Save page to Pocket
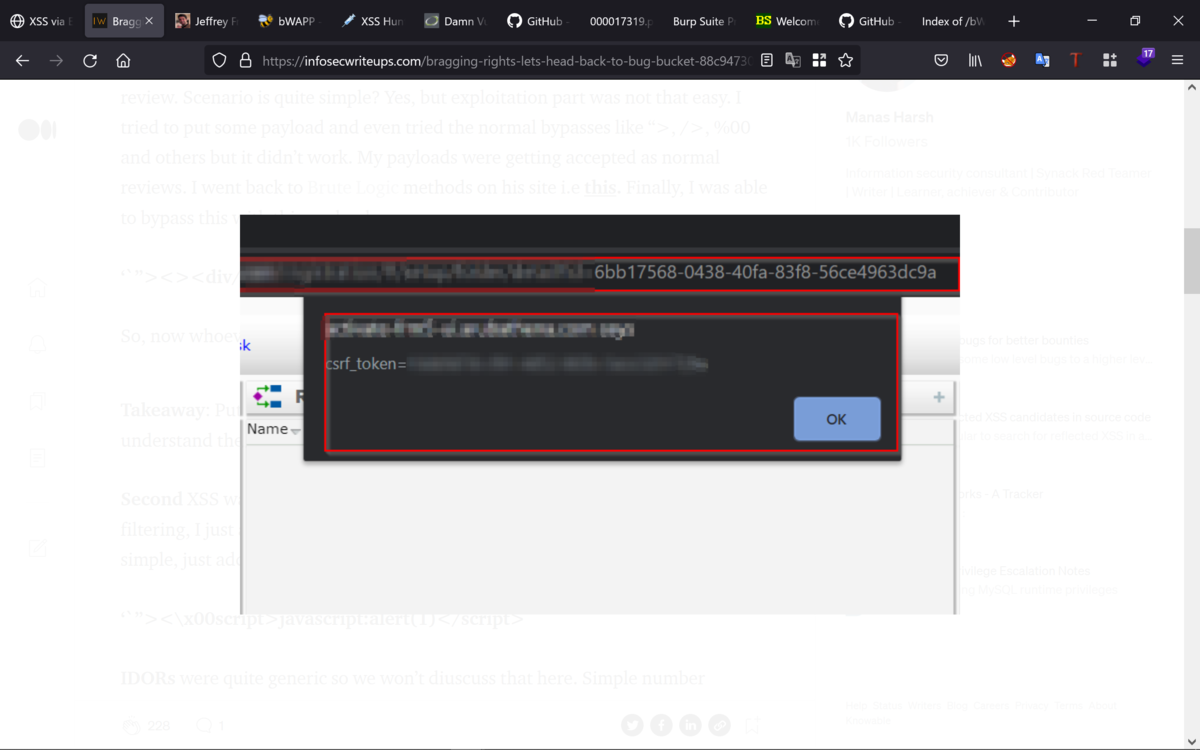1200x750 pixels. [941, 60]
